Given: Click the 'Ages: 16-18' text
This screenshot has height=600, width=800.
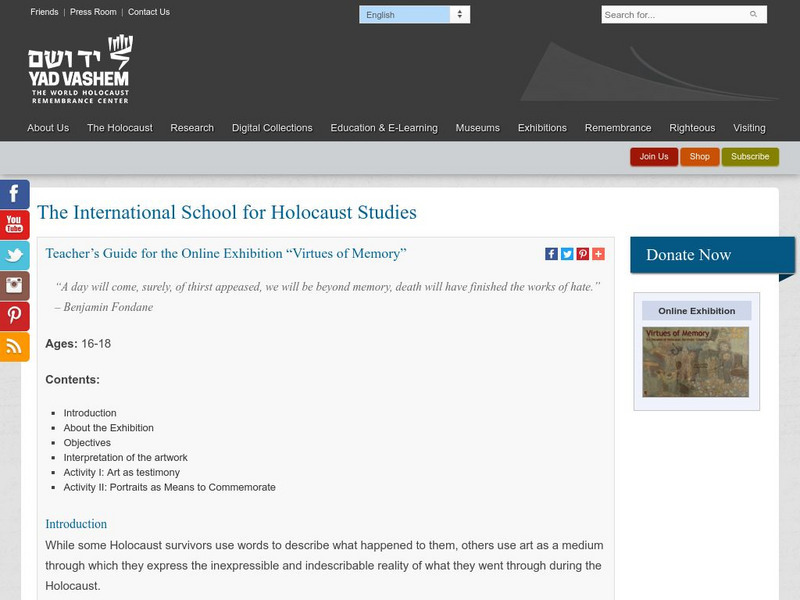Looking at the screenshot, I should click(78, 343).
